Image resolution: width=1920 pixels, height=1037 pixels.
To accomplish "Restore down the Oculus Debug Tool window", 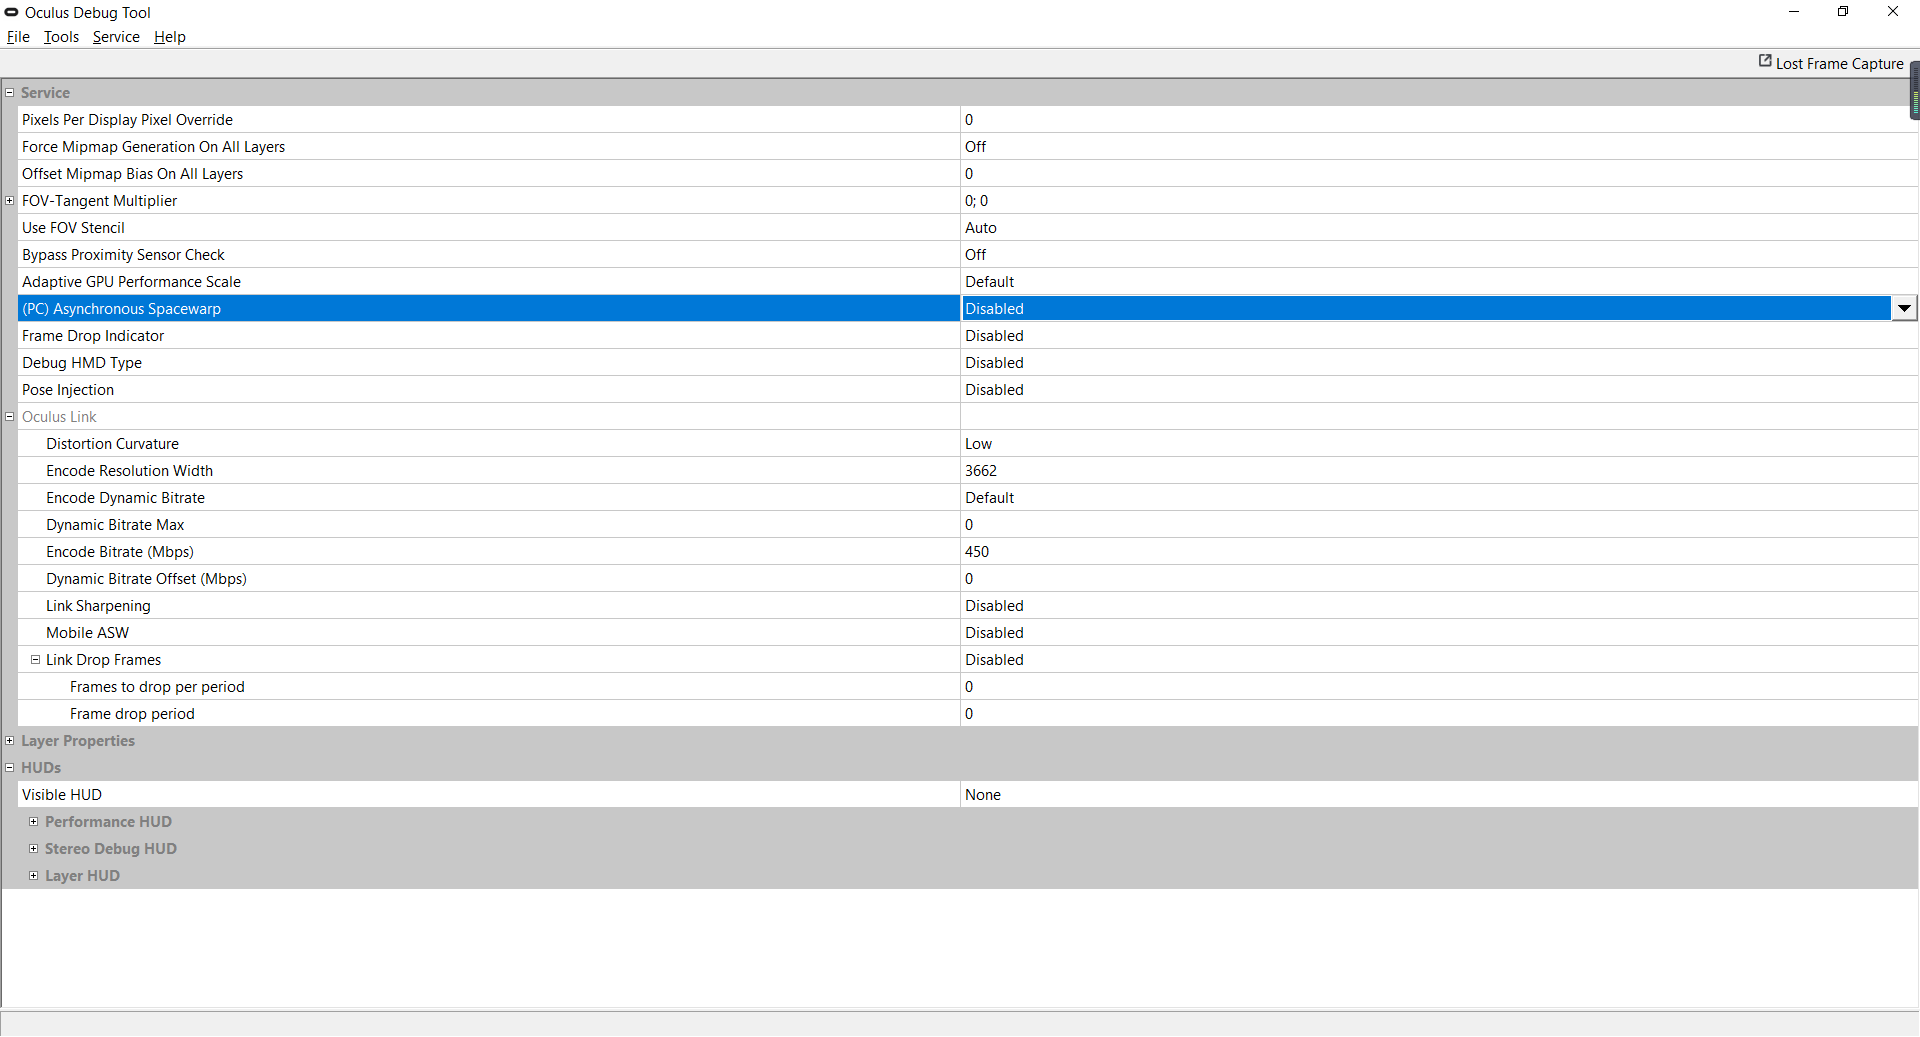I will [x=1843, y=12].
